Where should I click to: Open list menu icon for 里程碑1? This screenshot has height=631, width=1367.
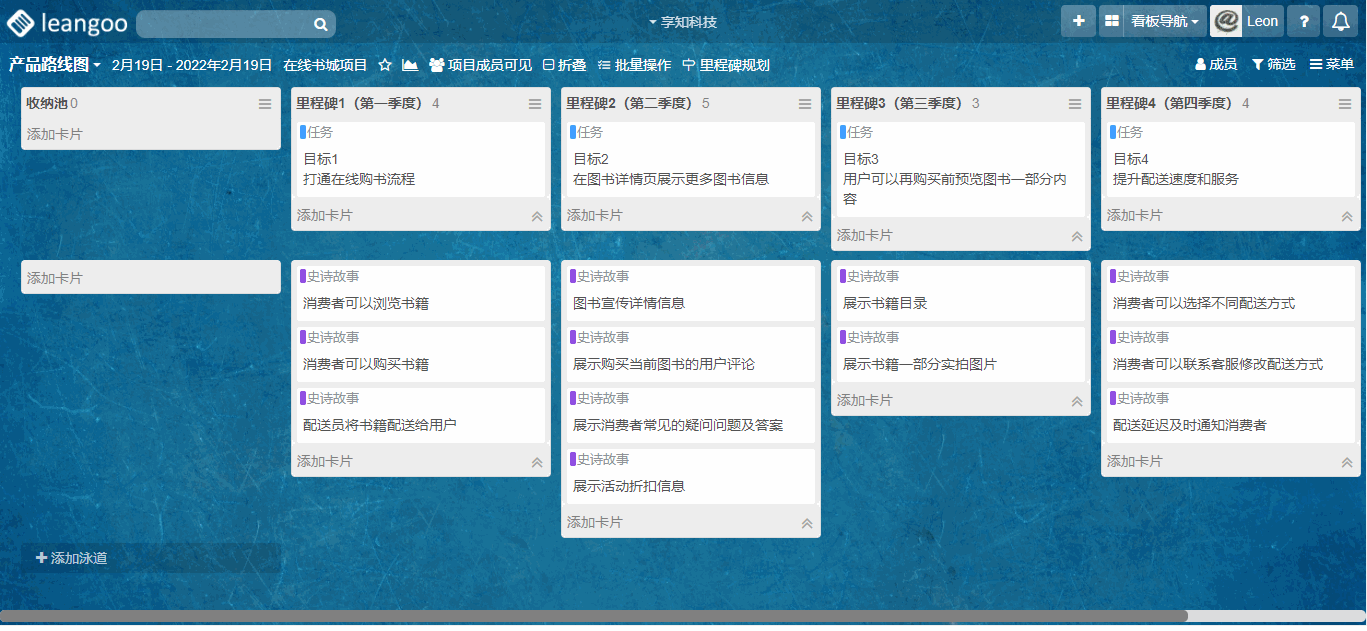(x=535, y=104)
